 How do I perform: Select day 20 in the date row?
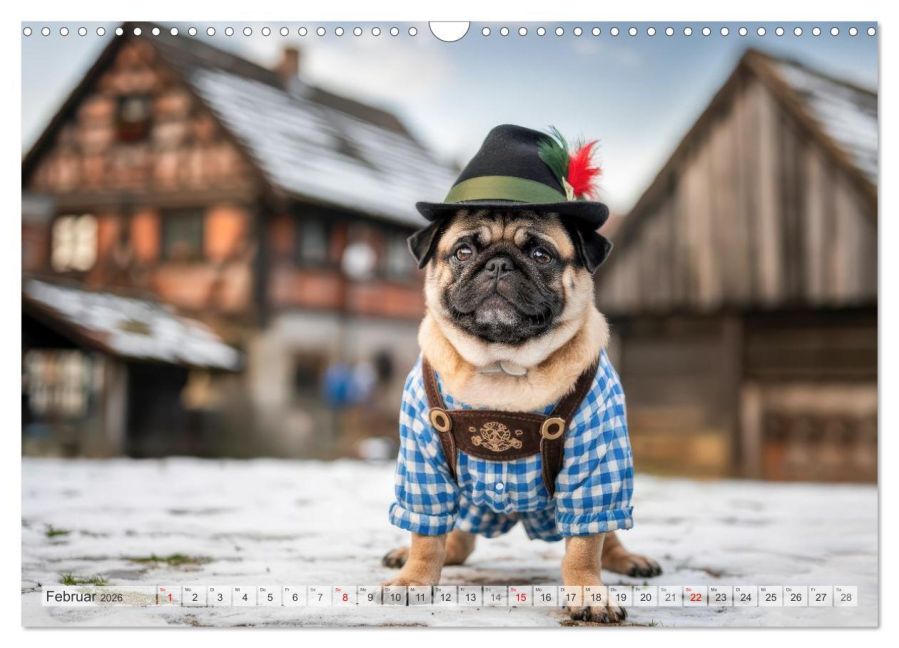point(646,596)
